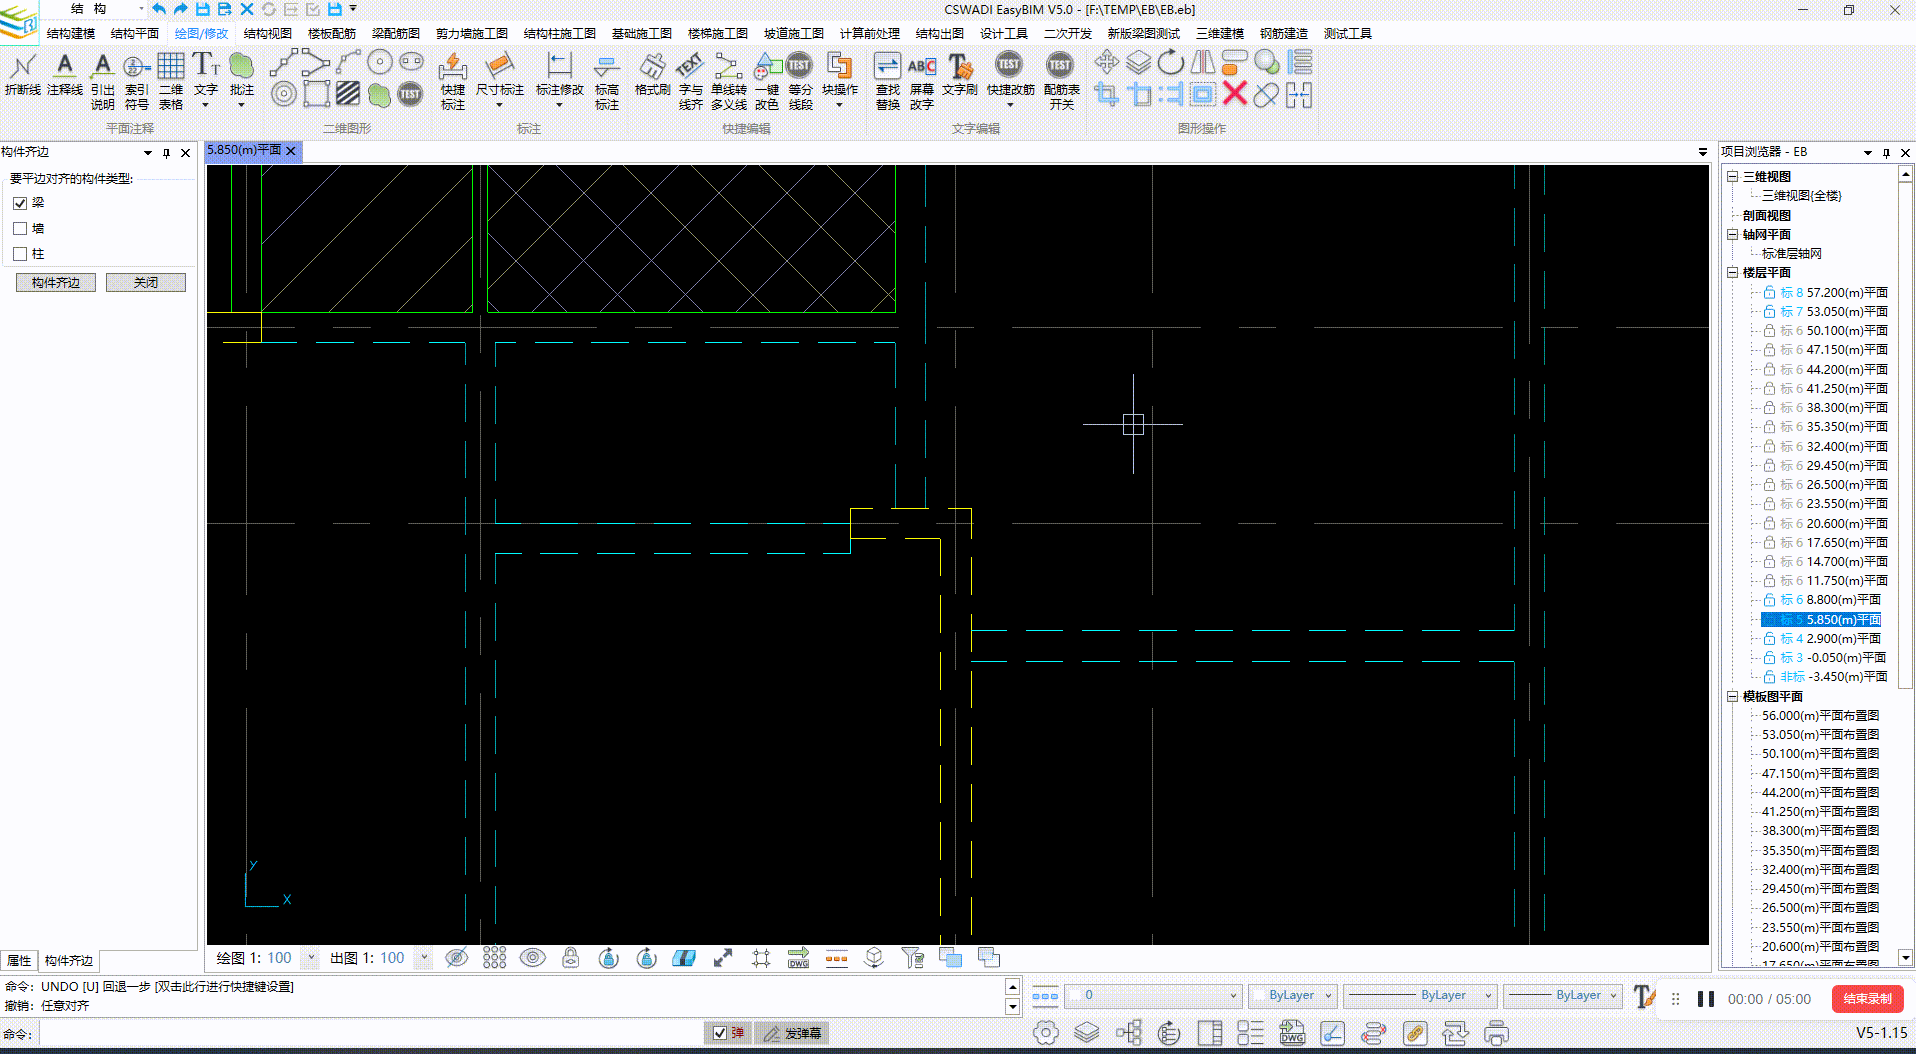Select the 标高标注 elevation mark tool
1916x1054 pixels.
coord(607,80)
